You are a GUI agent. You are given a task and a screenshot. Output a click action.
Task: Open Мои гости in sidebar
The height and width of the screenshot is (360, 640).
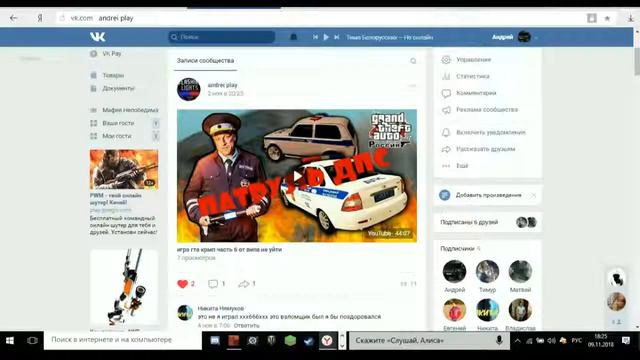point(117,136)
